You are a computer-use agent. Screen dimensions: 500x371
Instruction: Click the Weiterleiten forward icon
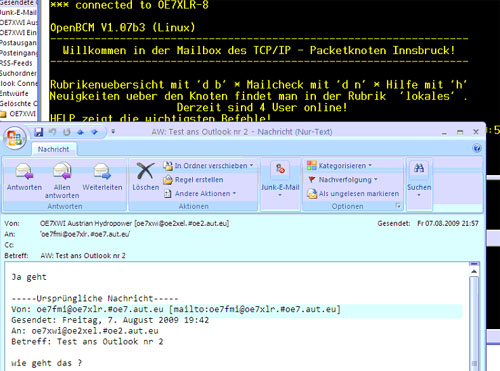[102, 171]
